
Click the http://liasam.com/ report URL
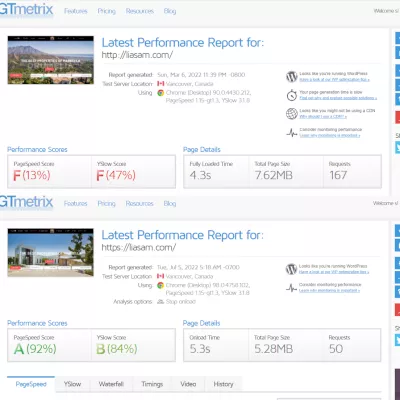pos(137,55)
